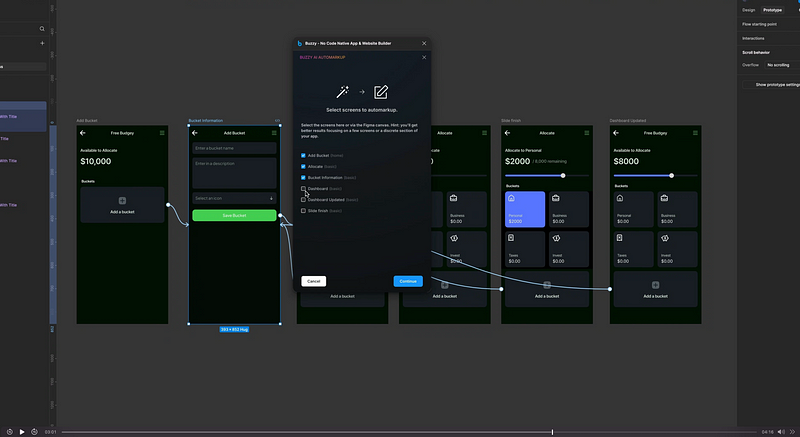Select the Dashboard Updated frame label
The height and width of the screenshot is (437, 800).
click(x=628, y=121)
